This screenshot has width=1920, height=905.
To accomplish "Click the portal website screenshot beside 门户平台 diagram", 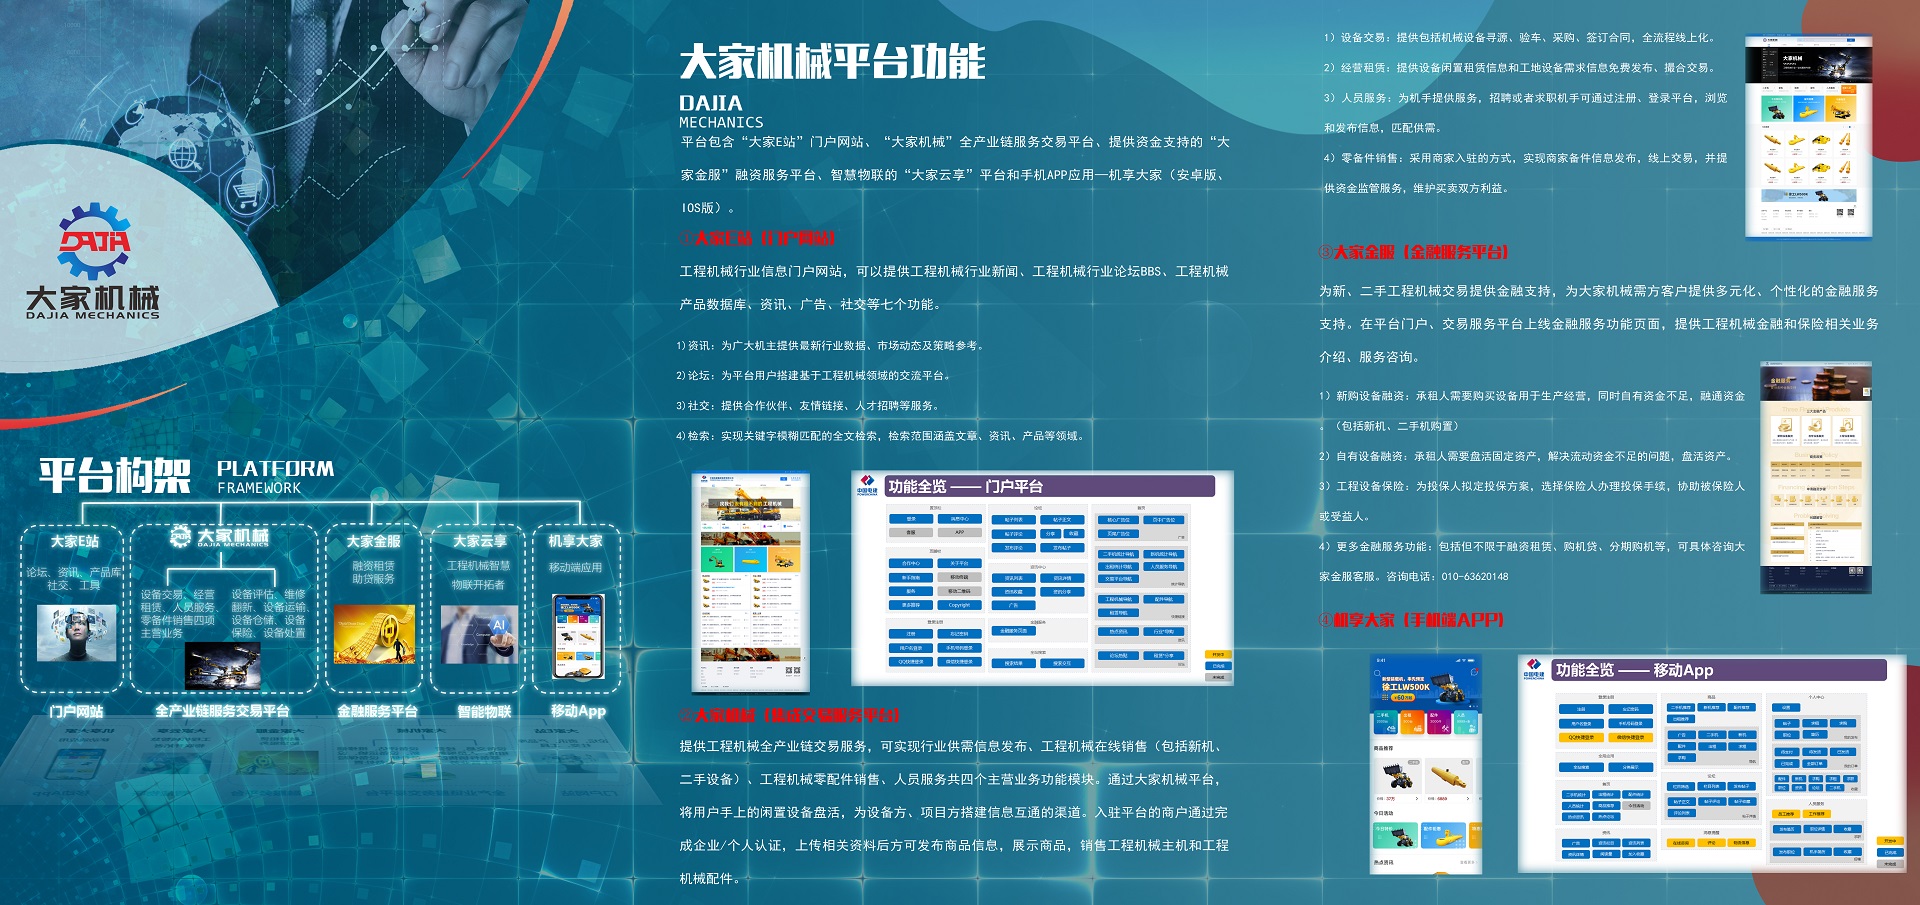I will pyautogui.click(x=750, y=583).
